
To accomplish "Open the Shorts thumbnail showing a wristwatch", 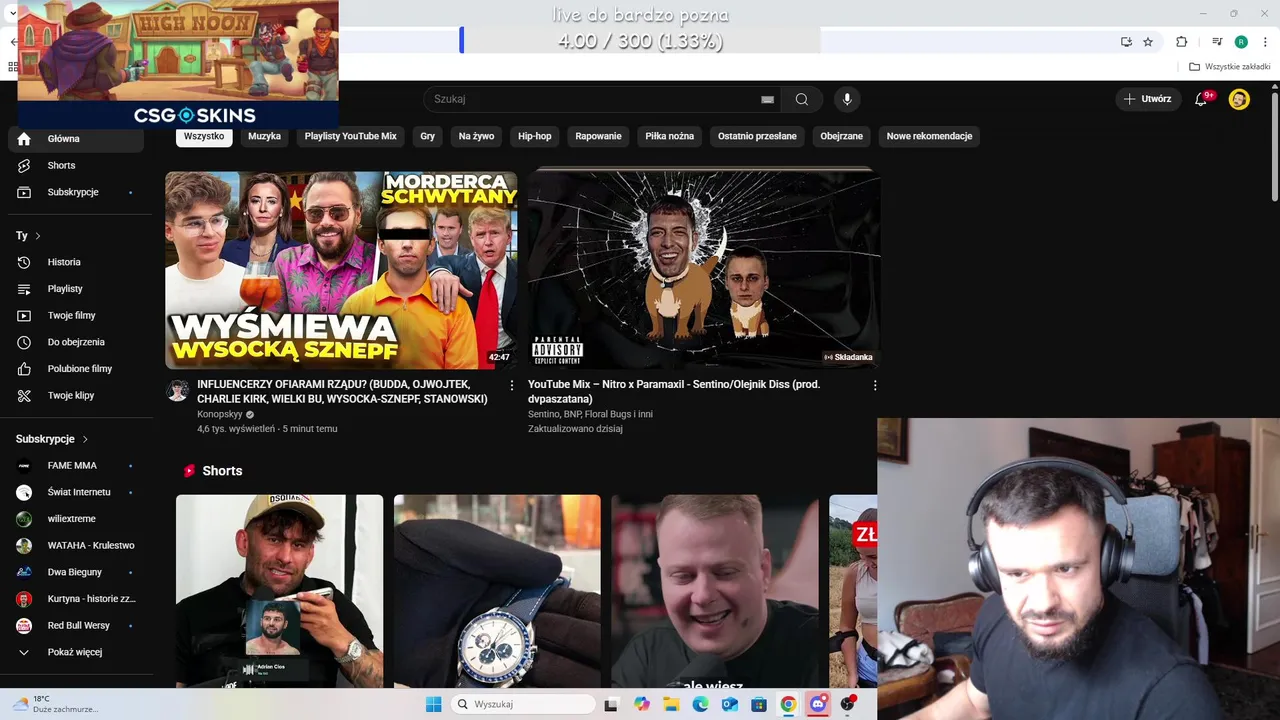I will tap(497, 591).
